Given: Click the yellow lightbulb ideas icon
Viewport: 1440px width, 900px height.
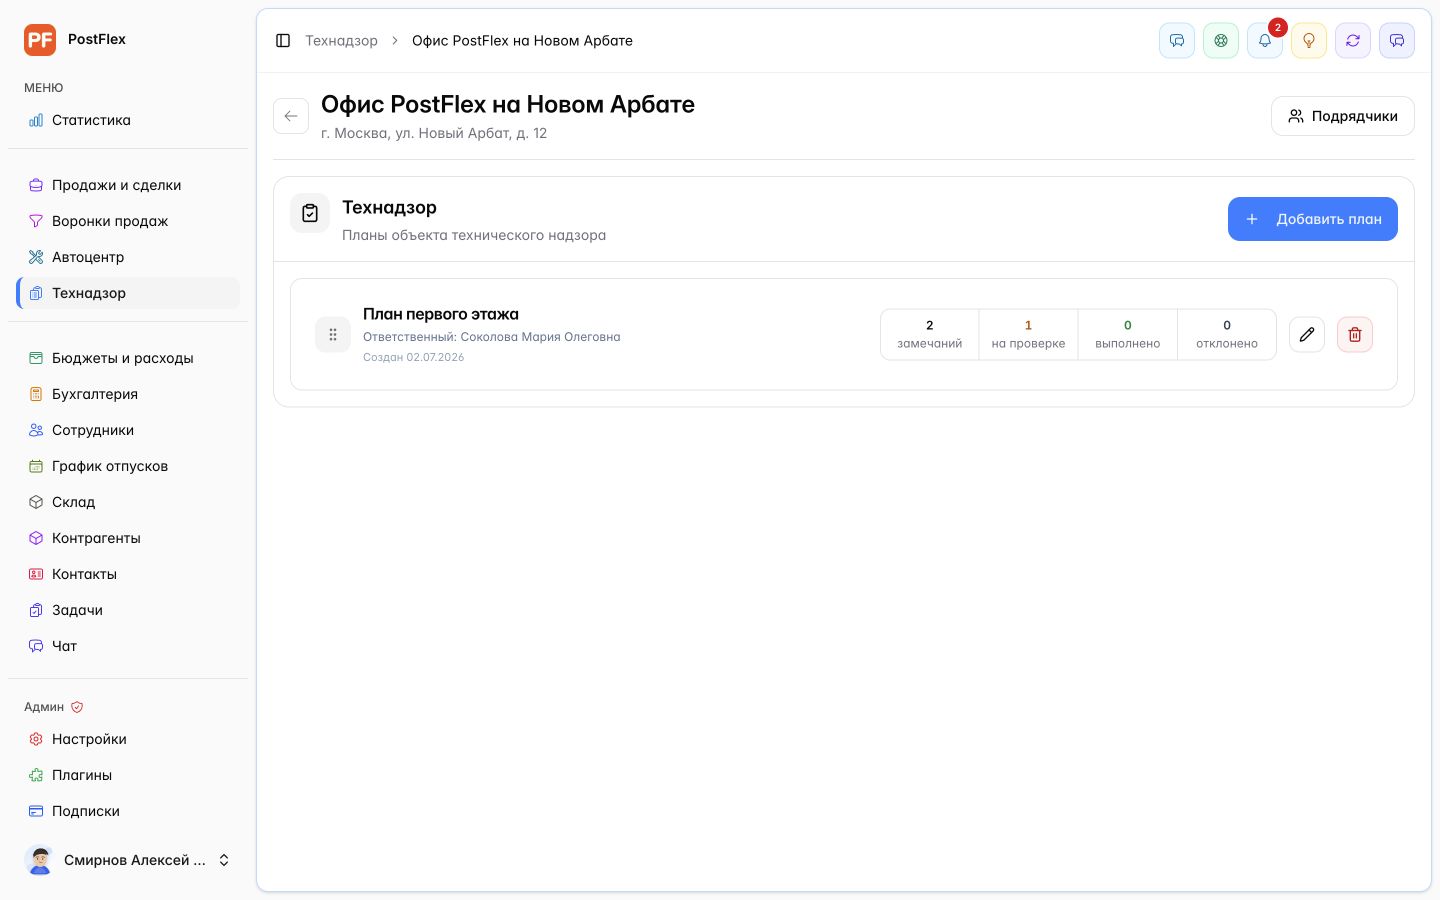Looking at the screenshot, I should click(1309, 41).
